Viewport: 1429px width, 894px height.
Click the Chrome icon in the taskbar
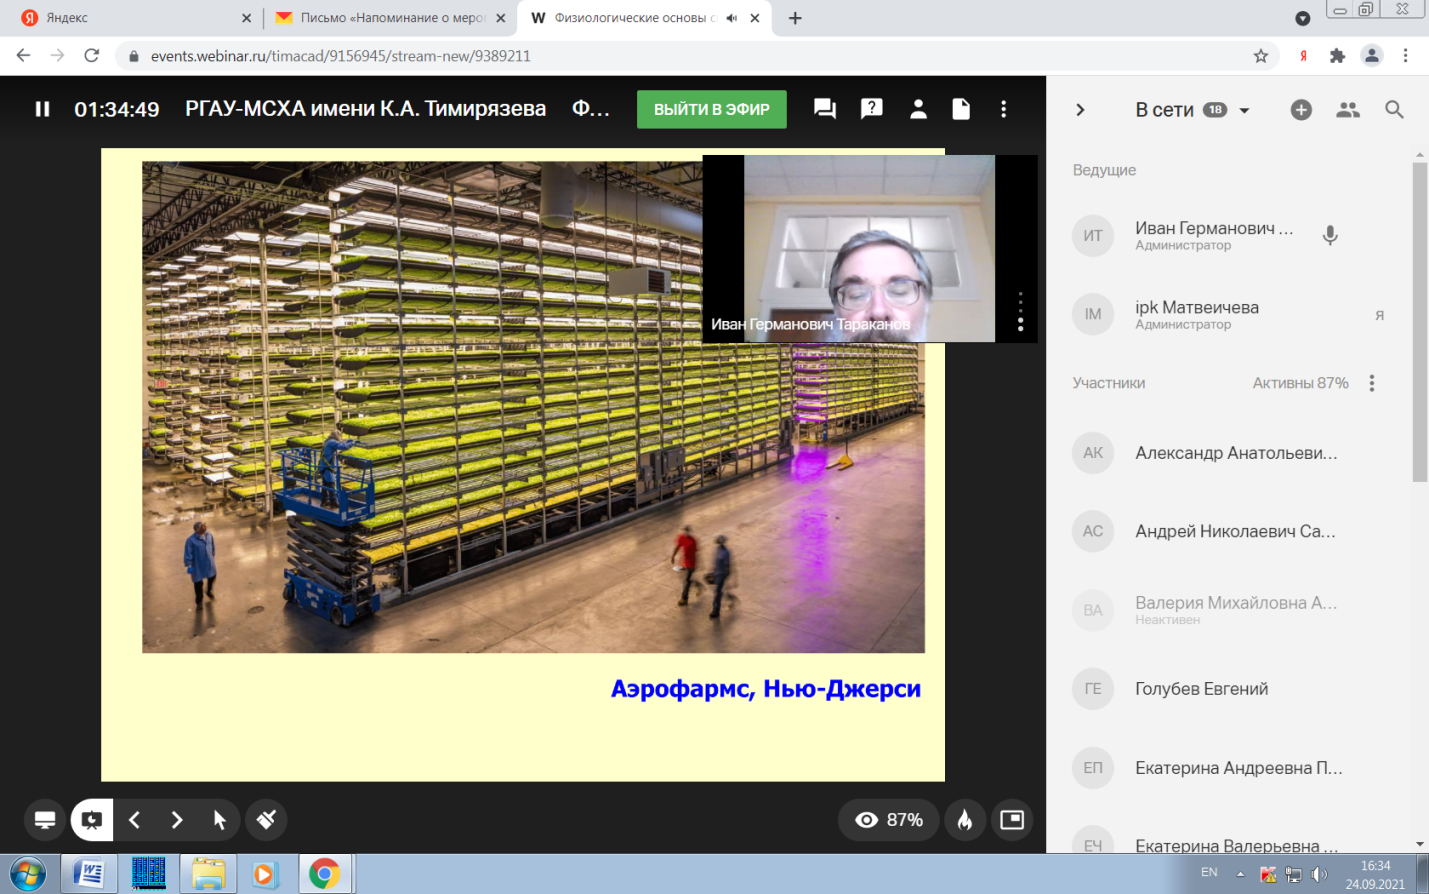point(324,874)
